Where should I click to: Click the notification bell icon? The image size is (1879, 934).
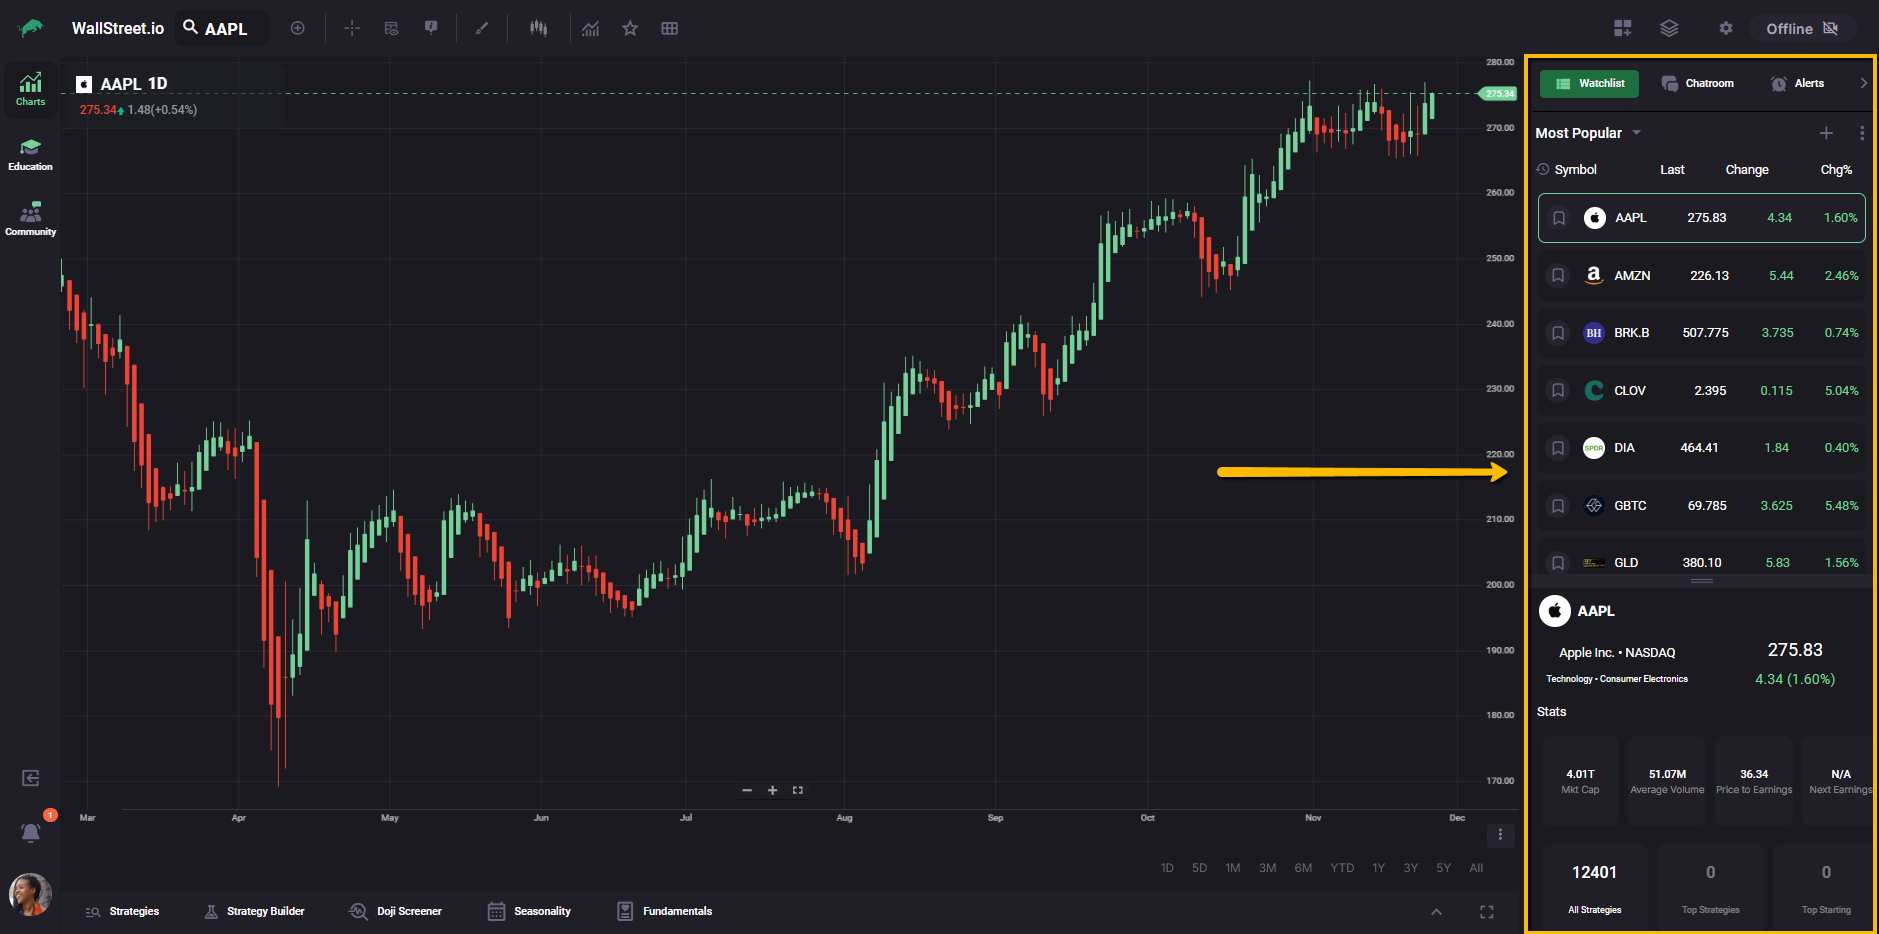31,832
